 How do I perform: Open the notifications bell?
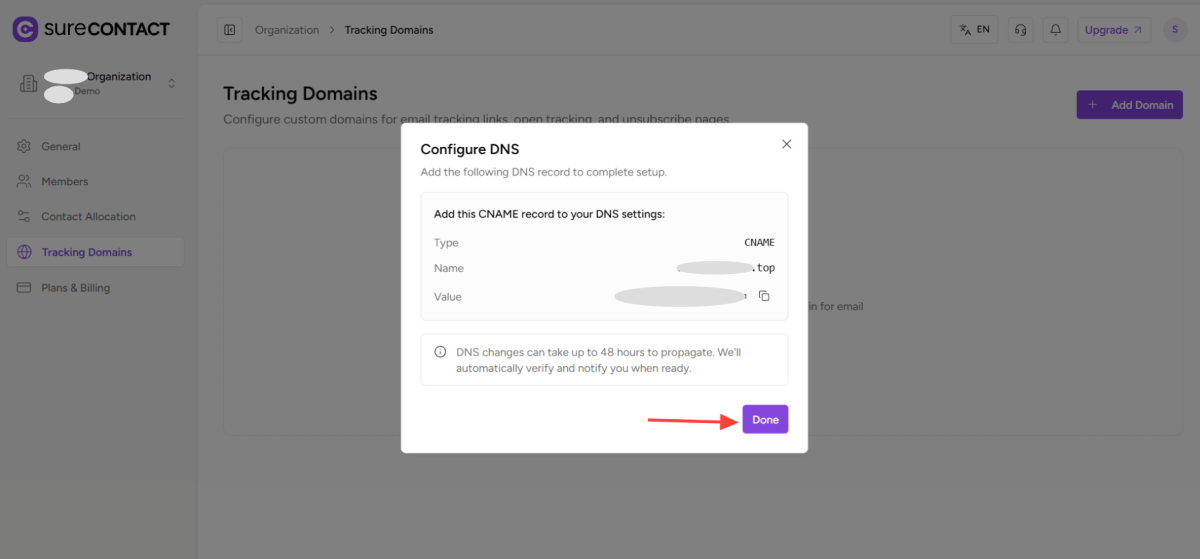[x=1054, y=30]
